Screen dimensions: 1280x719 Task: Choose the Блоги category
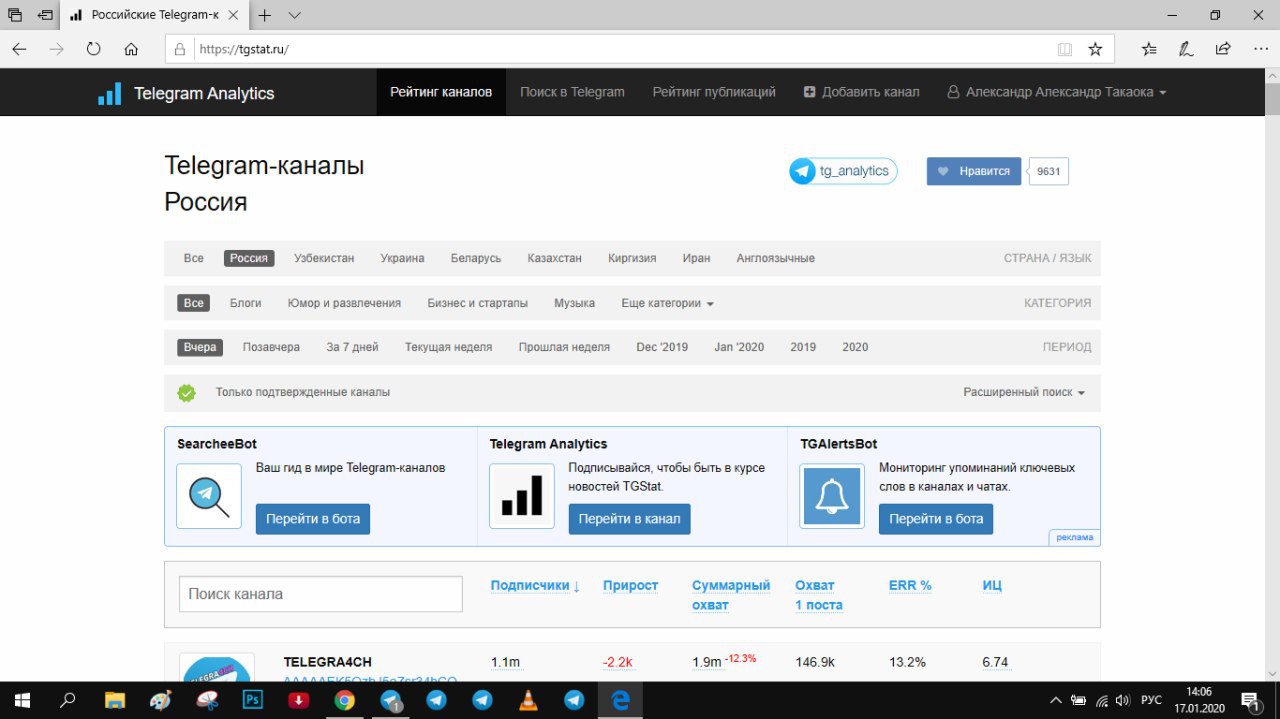[x=245, y=303]
